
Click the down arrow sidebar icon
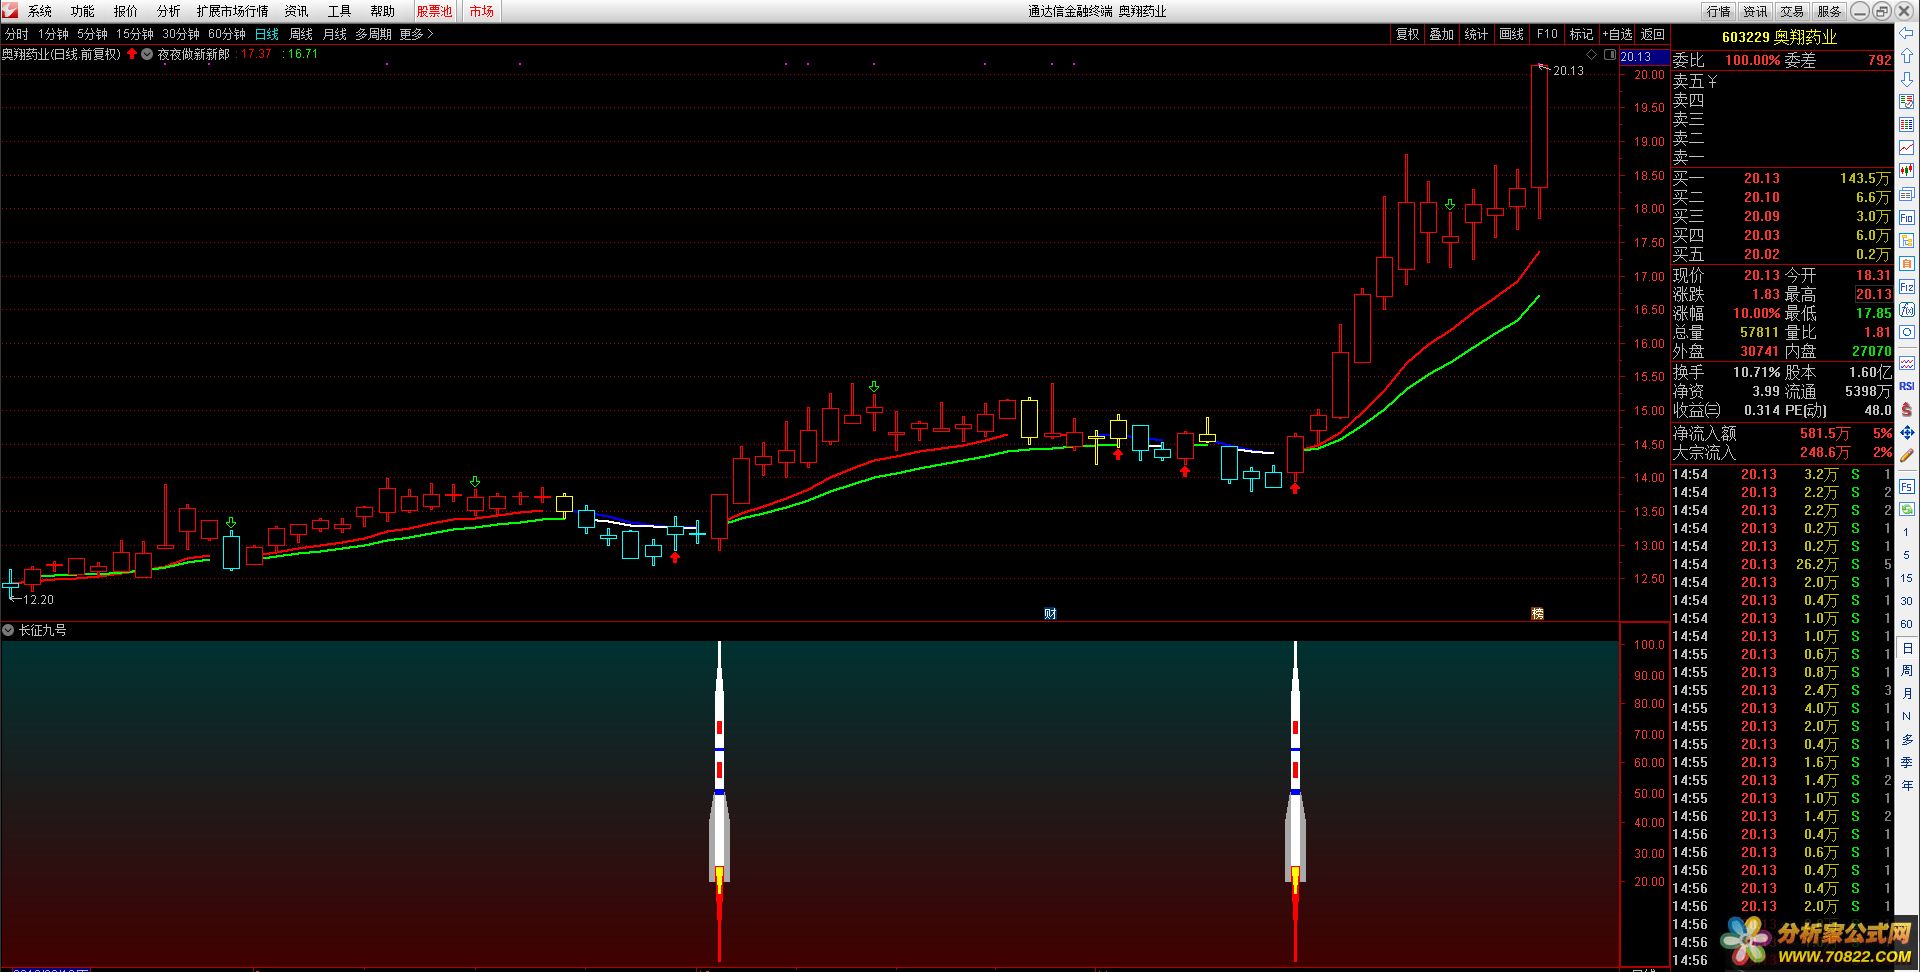click(1907, 78)
